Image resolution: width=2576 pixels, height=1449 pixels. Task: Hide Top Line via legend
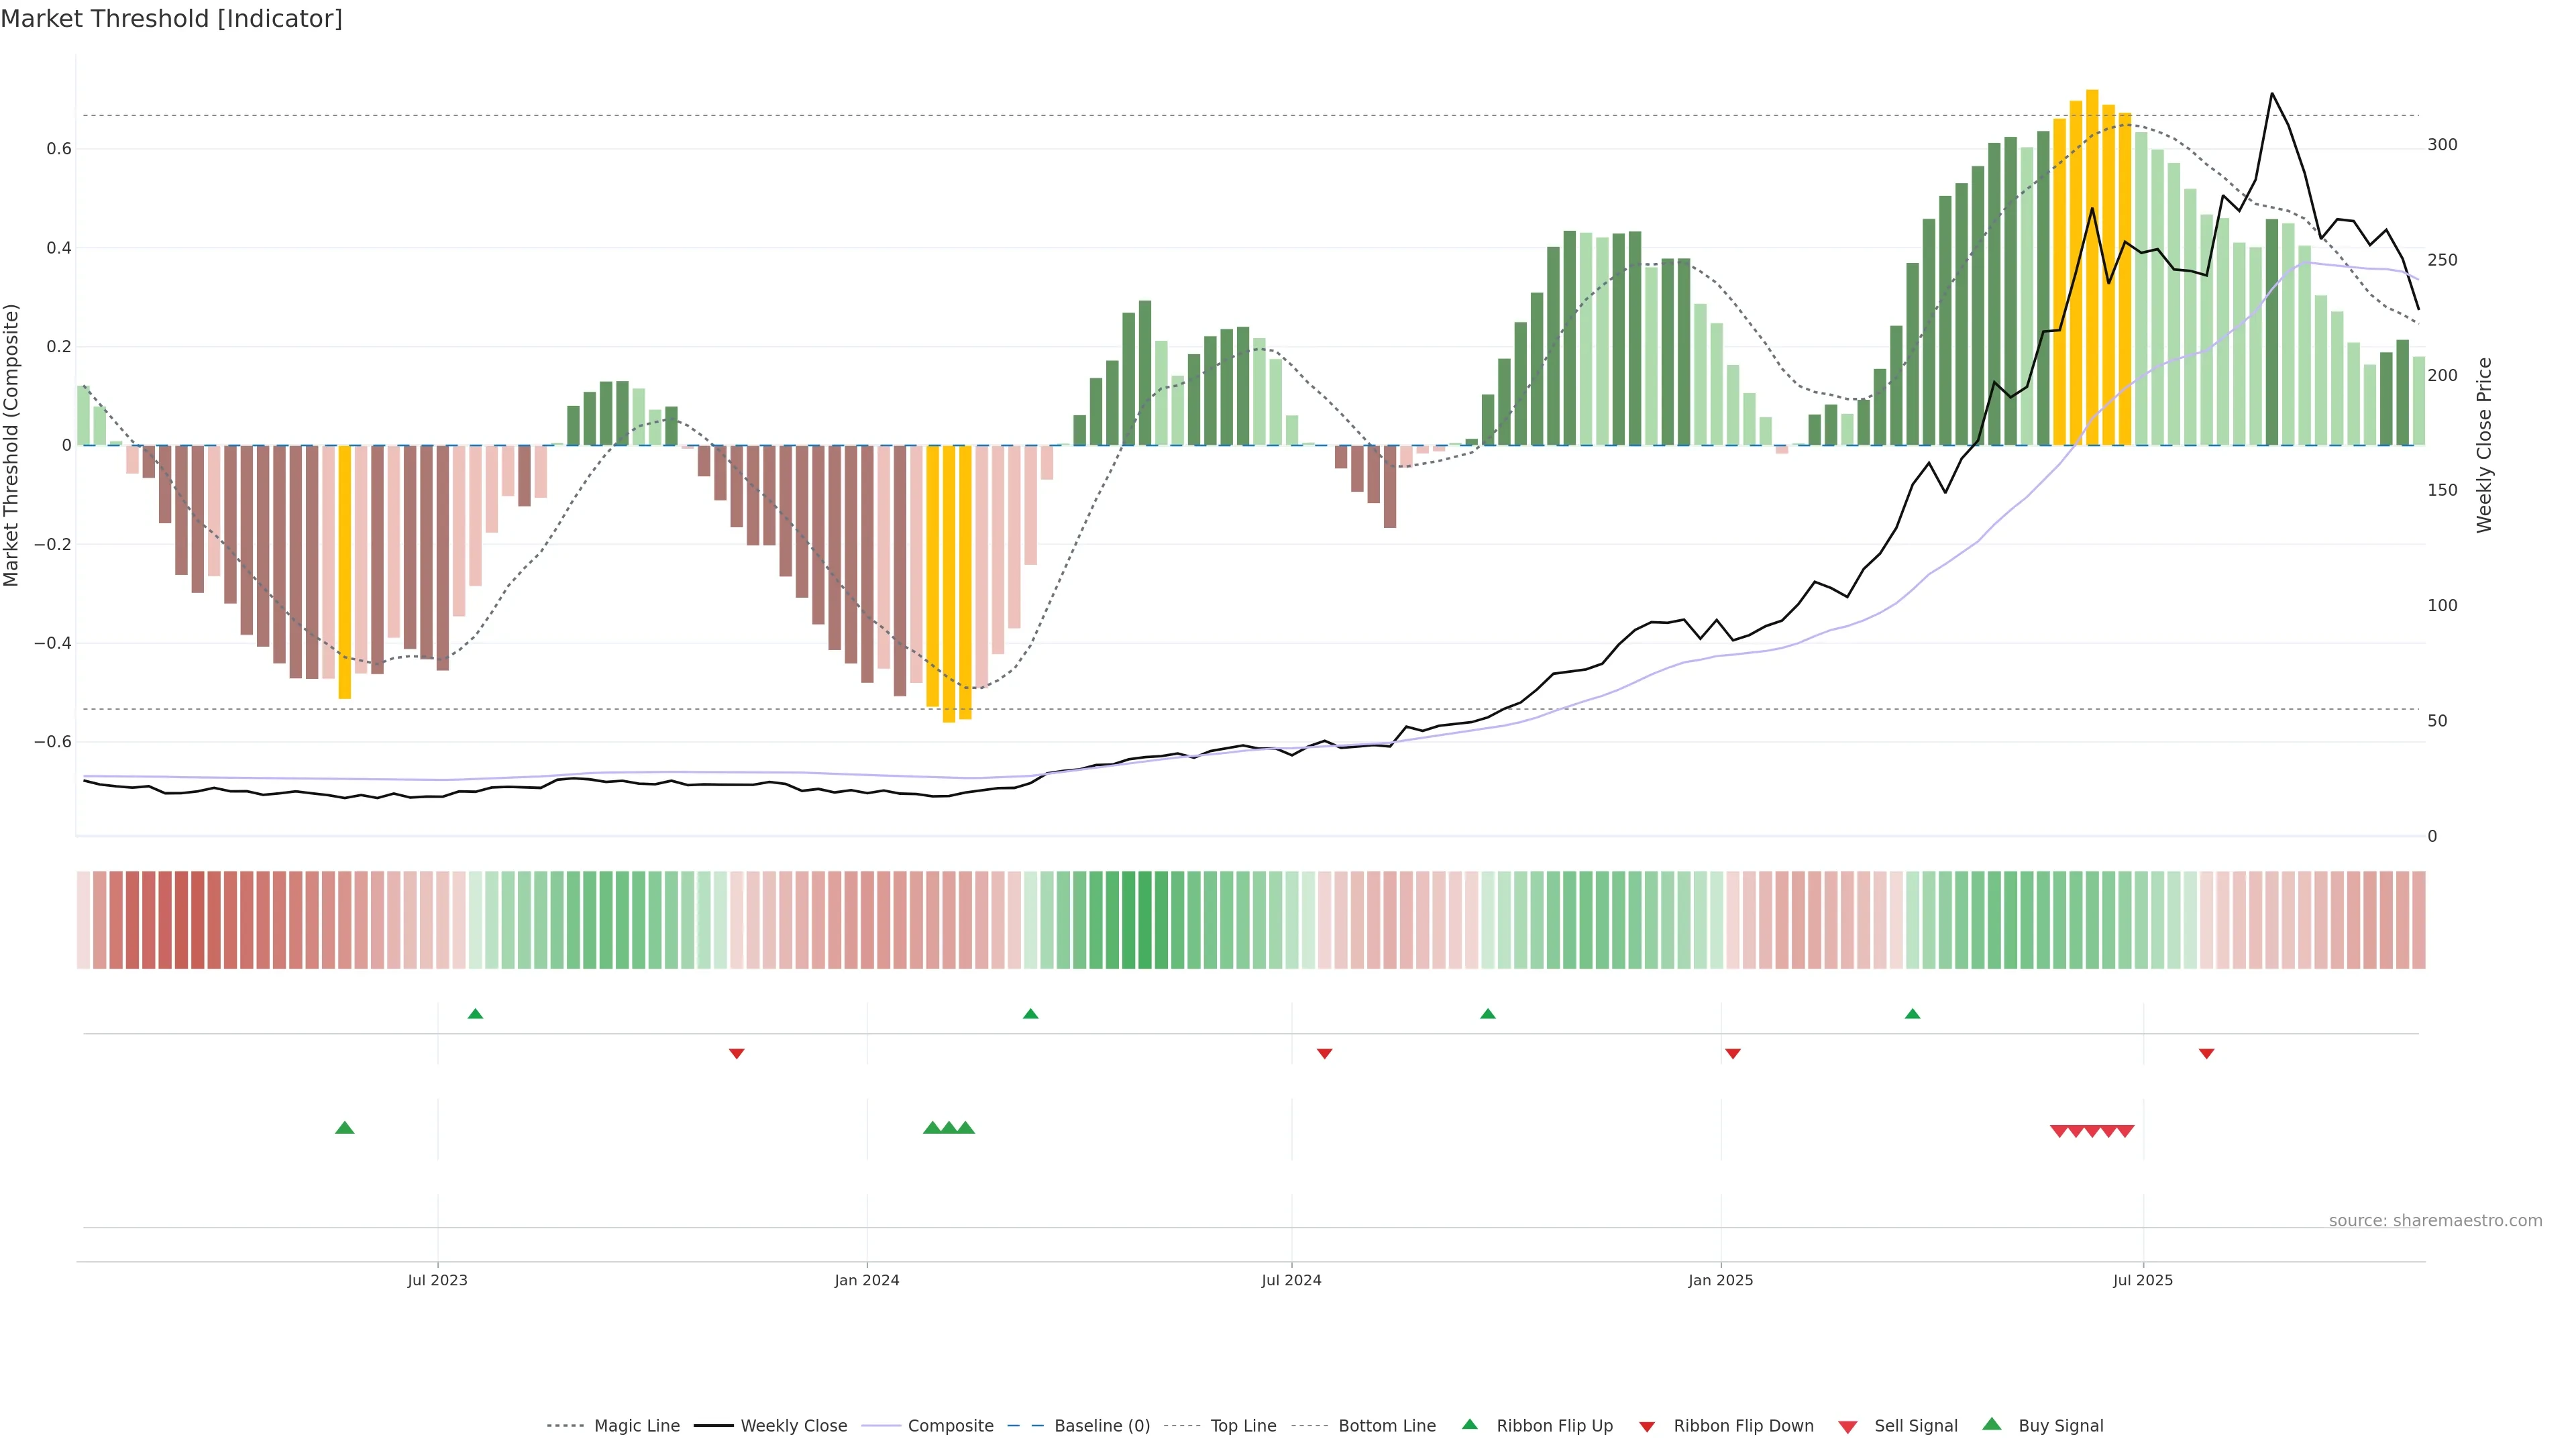[1243, 1425]
